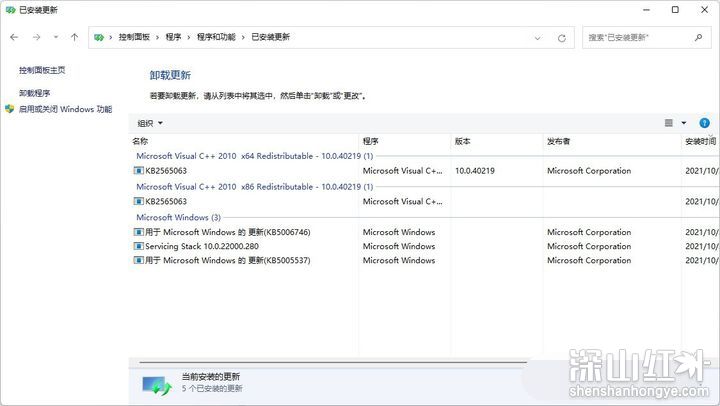This screenshot has height=406, width=720.
Task: Go back with the left arrow
Action: [14, 37]
